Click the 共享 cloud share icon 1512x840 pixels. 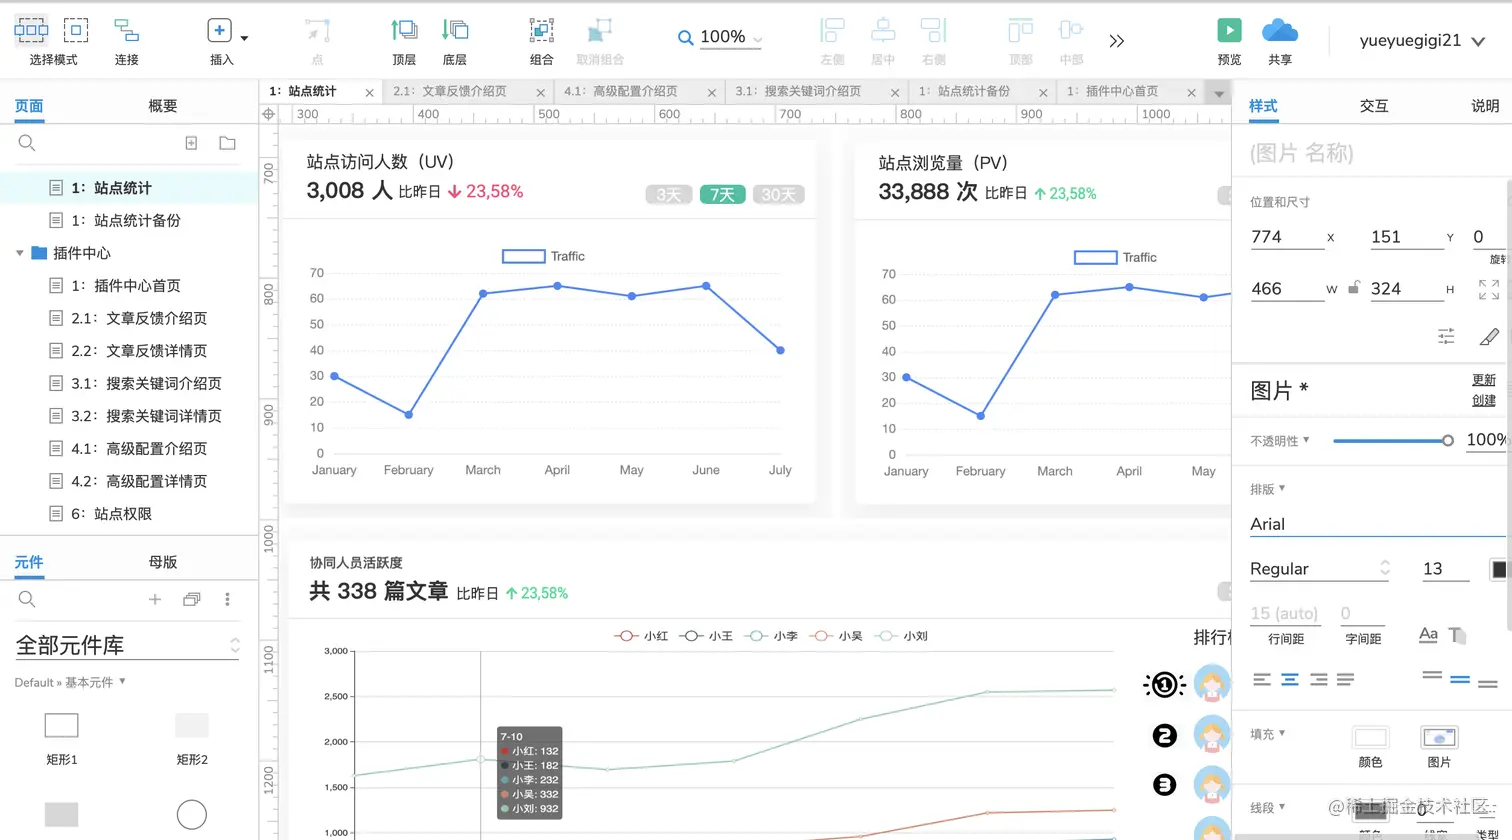(x=1280, y=30)
